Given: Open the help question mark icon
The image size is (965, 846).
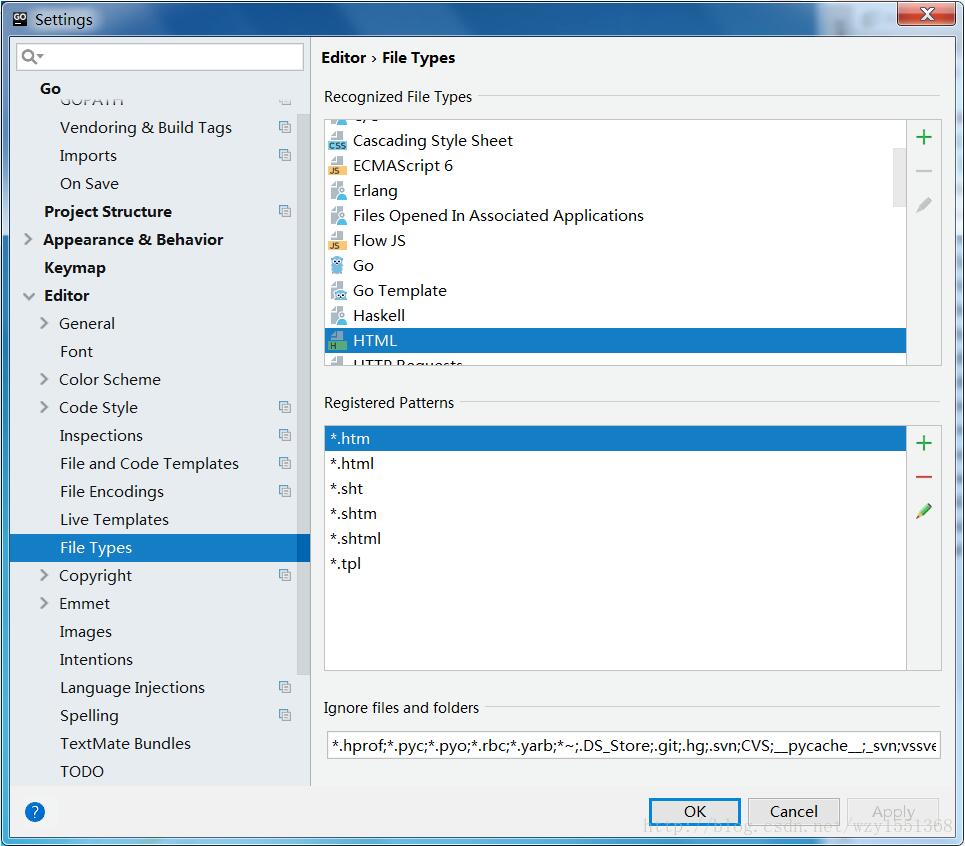Looking at the screenshot, I should (35, 812).
